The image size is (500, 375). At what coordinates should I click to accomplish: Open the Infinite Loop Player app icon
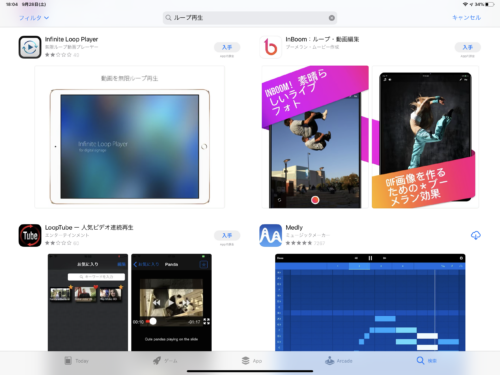point(30,47)
